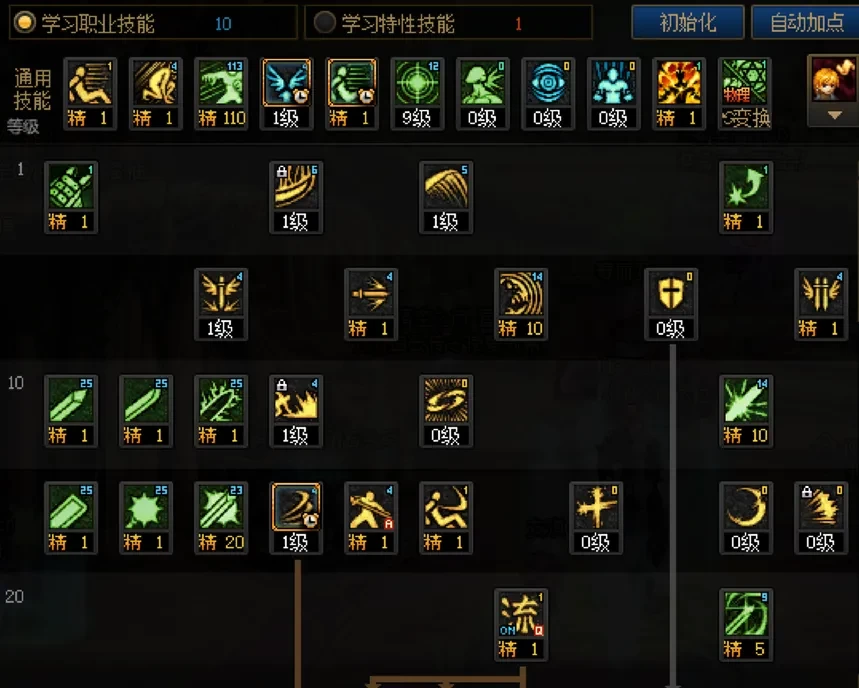Click the blond character portrait thumbnail
The height and width of the screenshot is (688, 859).
(x=834, y=79)
